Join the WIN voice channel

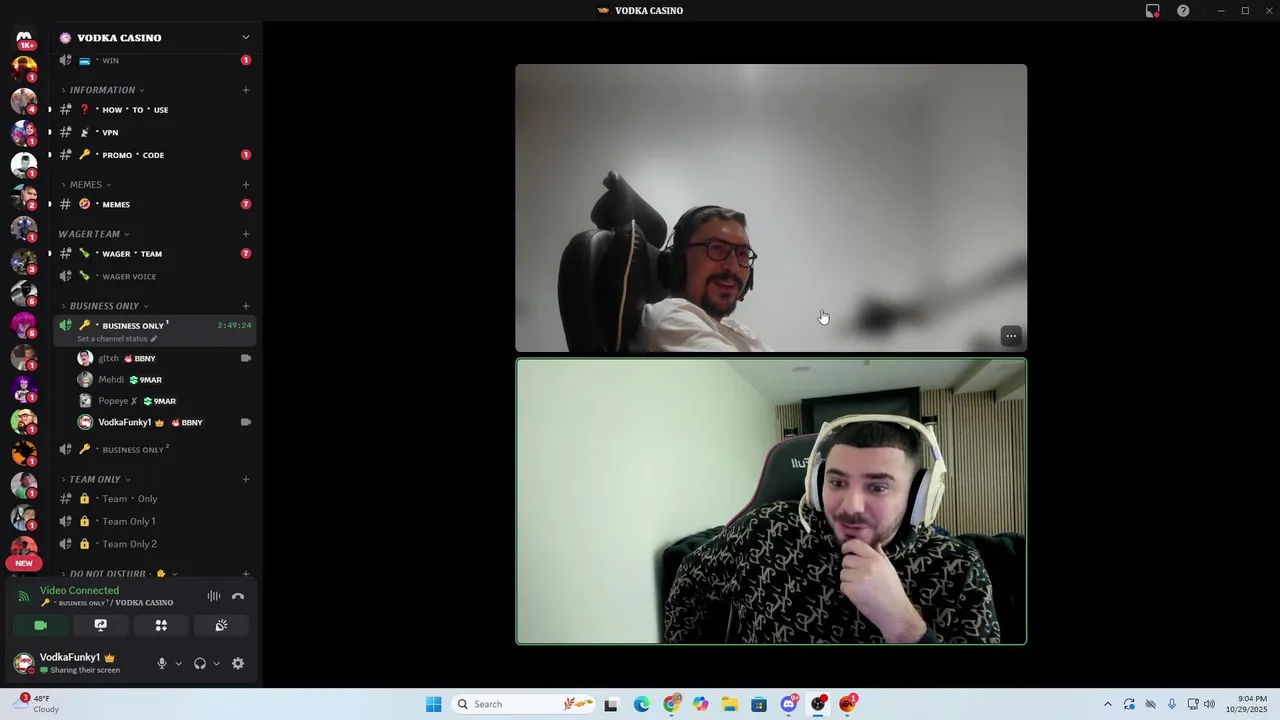point(155,60)
